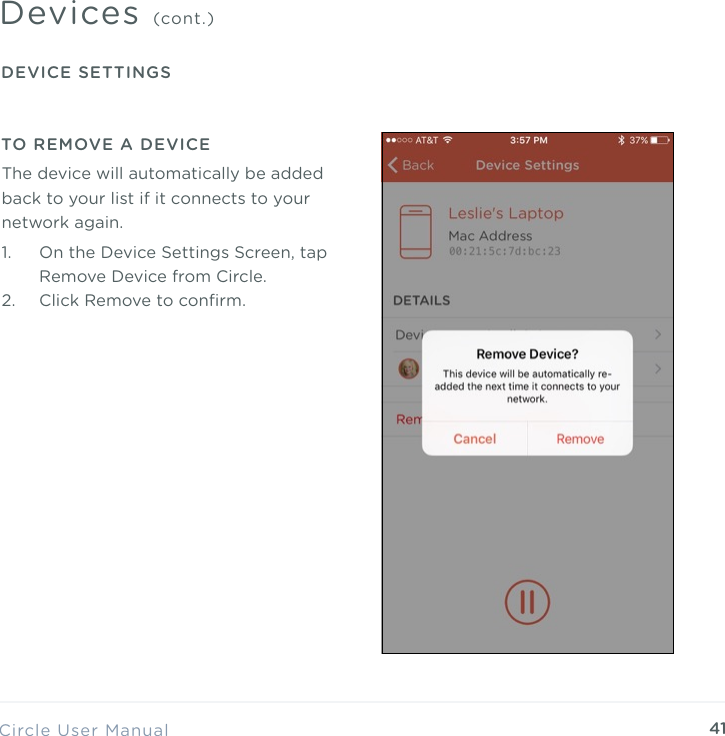Click the Remove Device? dialog title
The image size is (725, 736).
click(527, 354)
